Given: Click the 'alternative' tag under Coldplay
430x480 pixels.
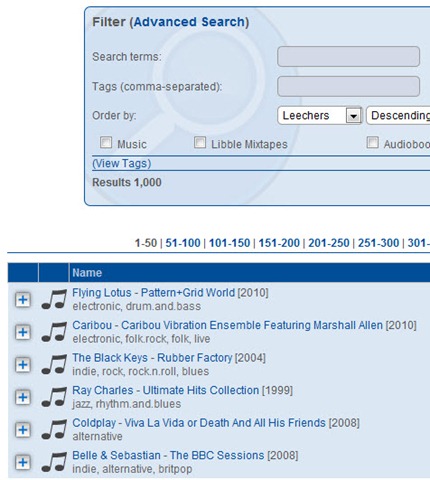Looking at the screenshot, I should tap(97, 436).
